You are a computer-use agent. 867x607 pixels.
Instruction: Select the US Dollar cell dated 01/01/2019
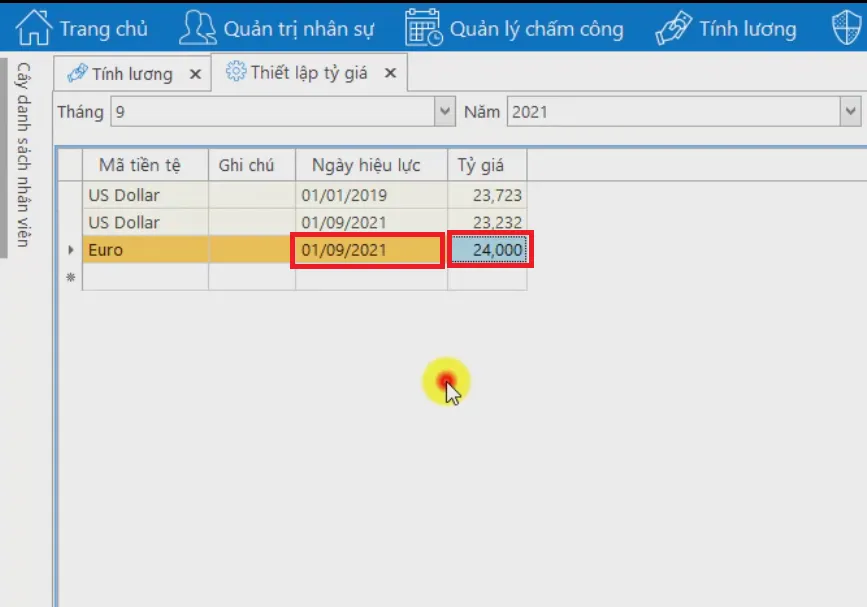(x=145, y=195)
